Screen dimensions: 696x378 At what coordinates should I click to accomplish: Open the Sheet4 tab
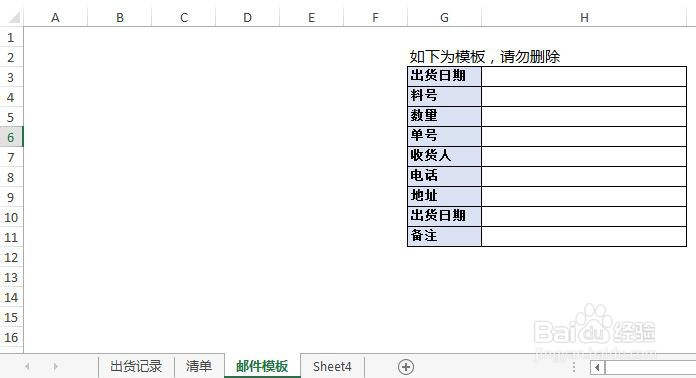[x=332, y=366]
